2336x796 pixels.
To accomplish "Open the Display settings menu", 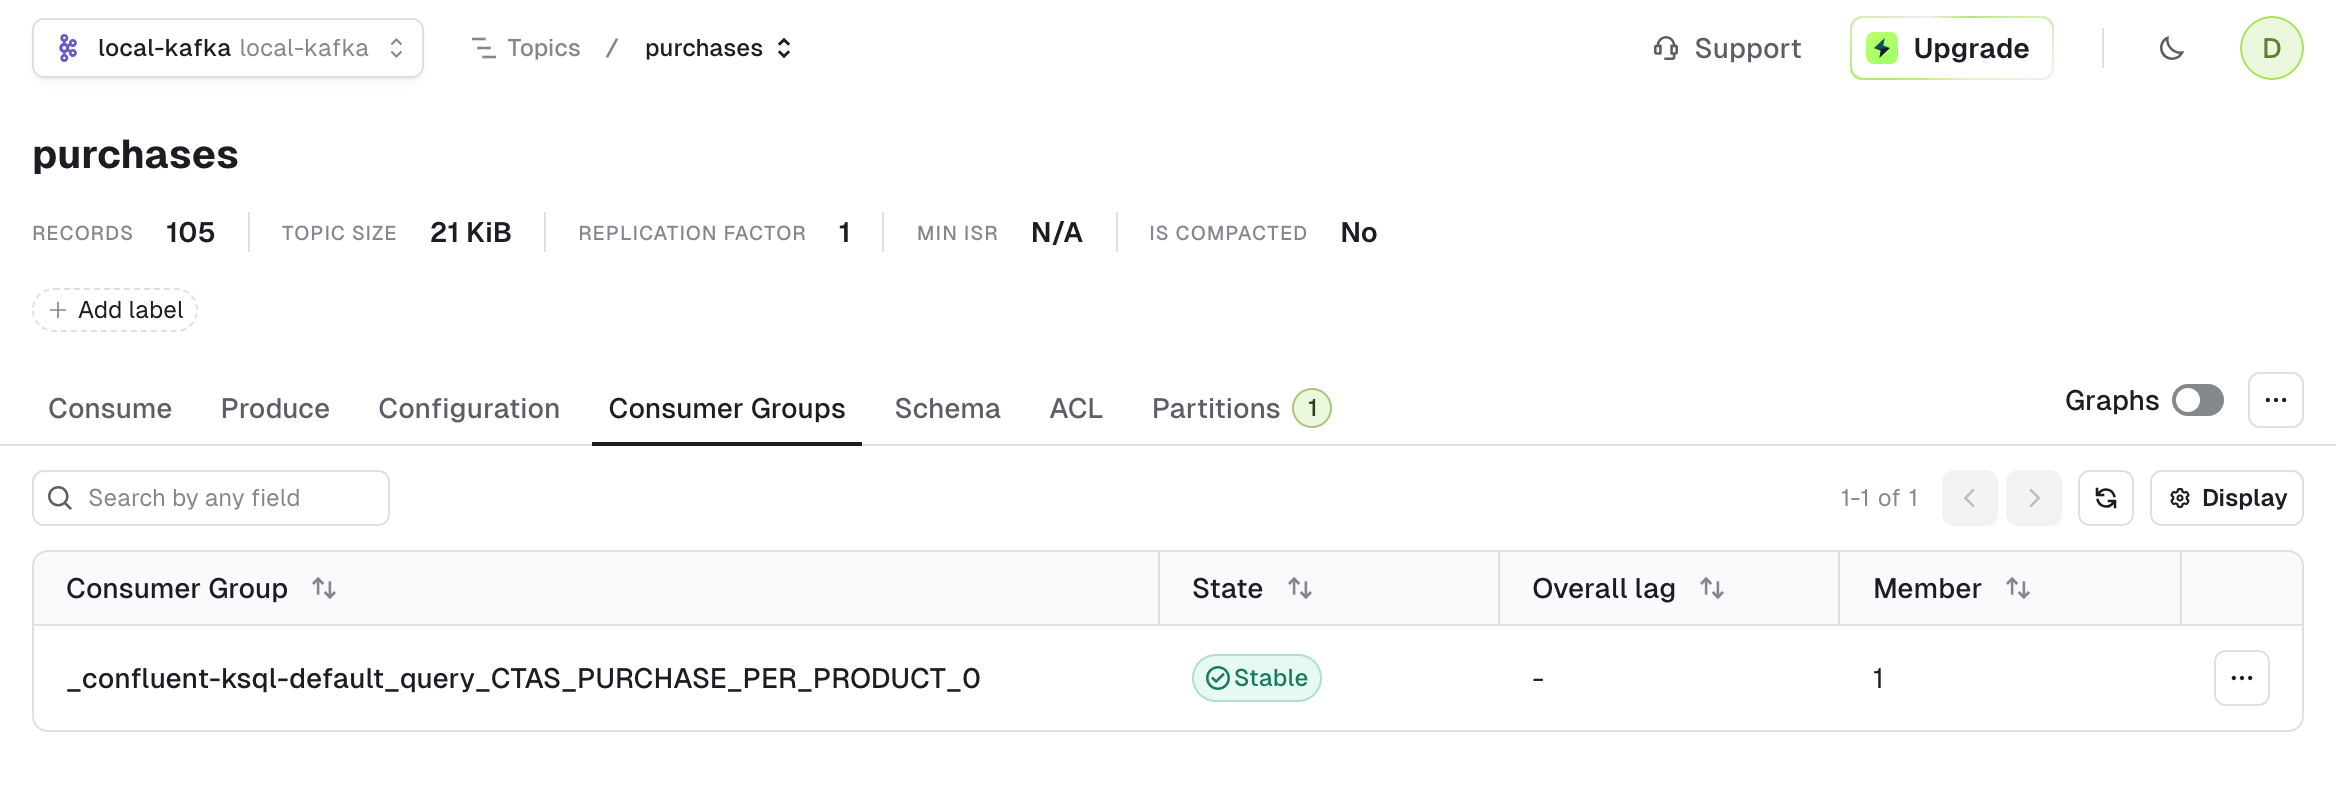I will tap(2227, 498).
